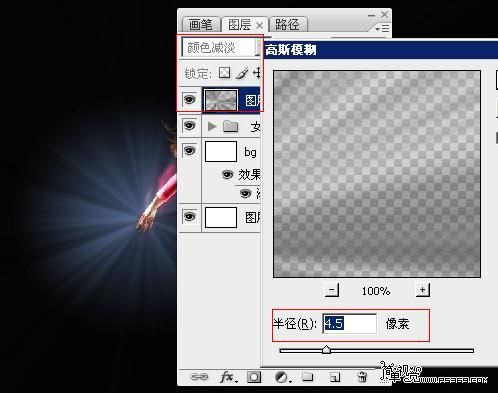
Task: Delete layer using trash icon
Action: click(362, 377)
